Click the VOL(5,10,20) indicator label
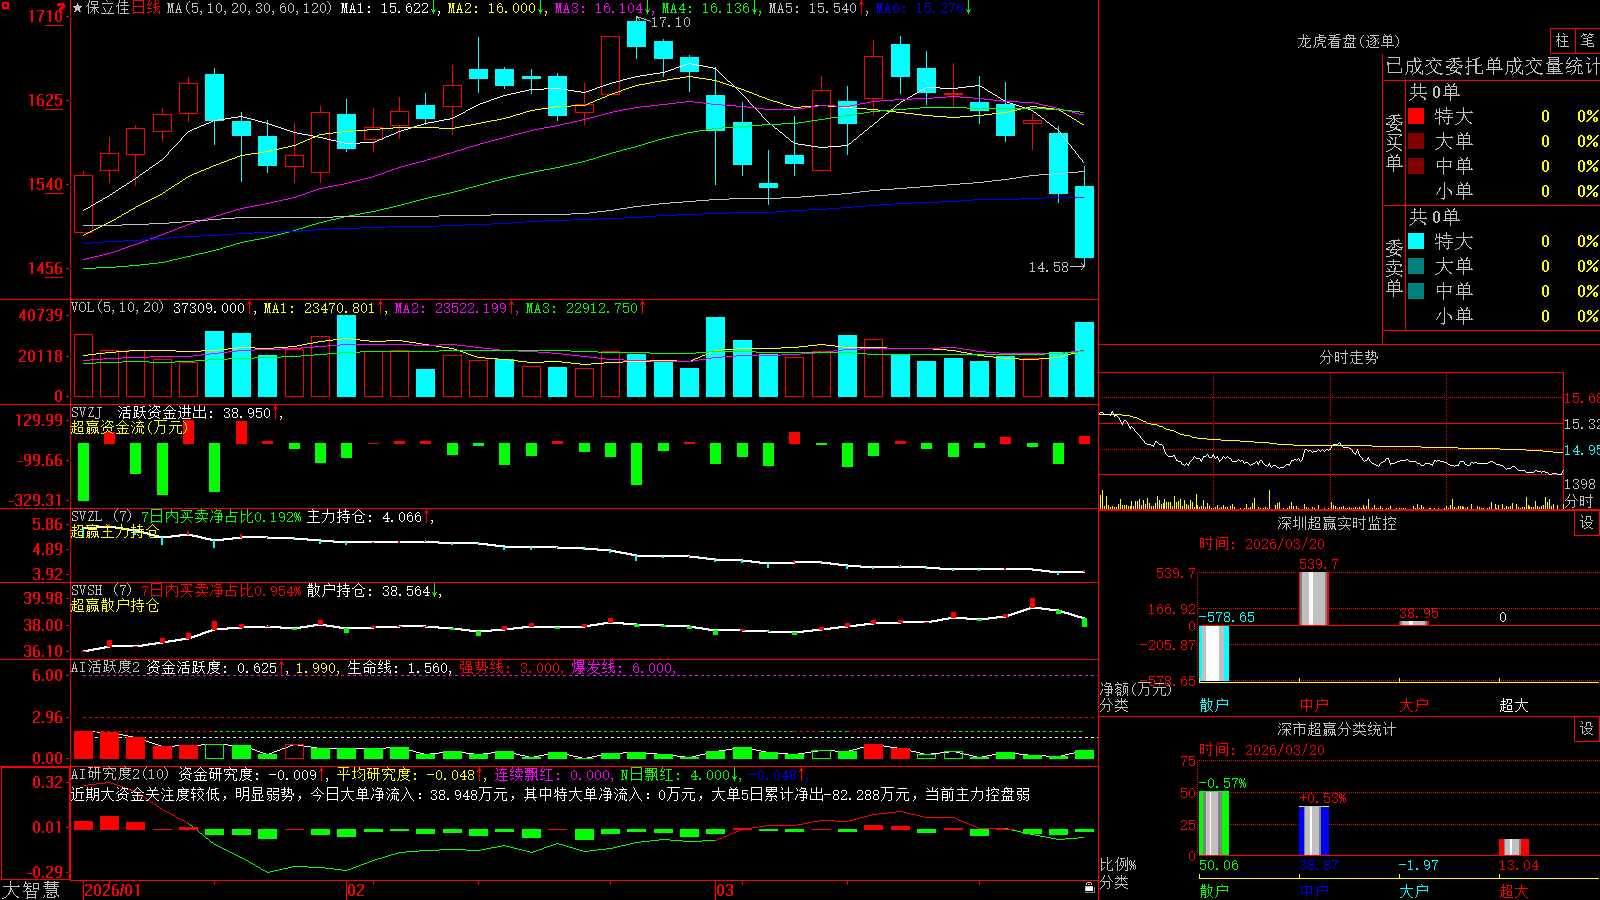Image resolution: width=1600 pixels, height=900 pixels. 117,308
